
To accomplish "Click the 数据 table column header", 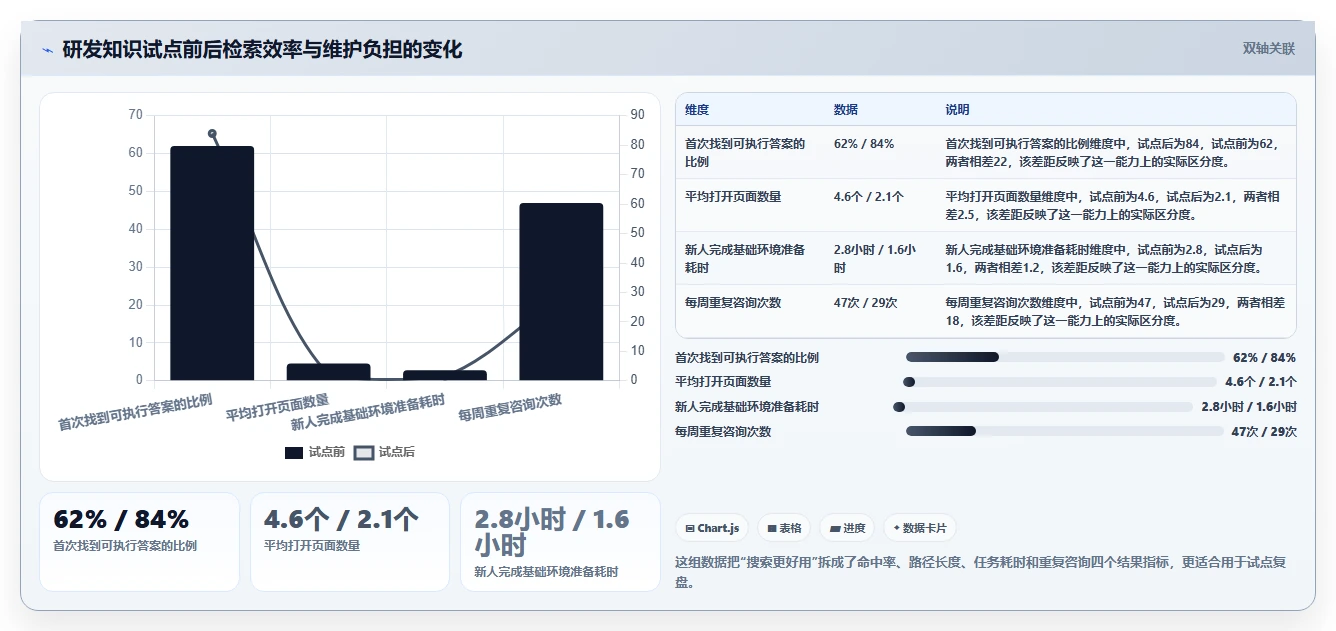I will pos(846,110).
